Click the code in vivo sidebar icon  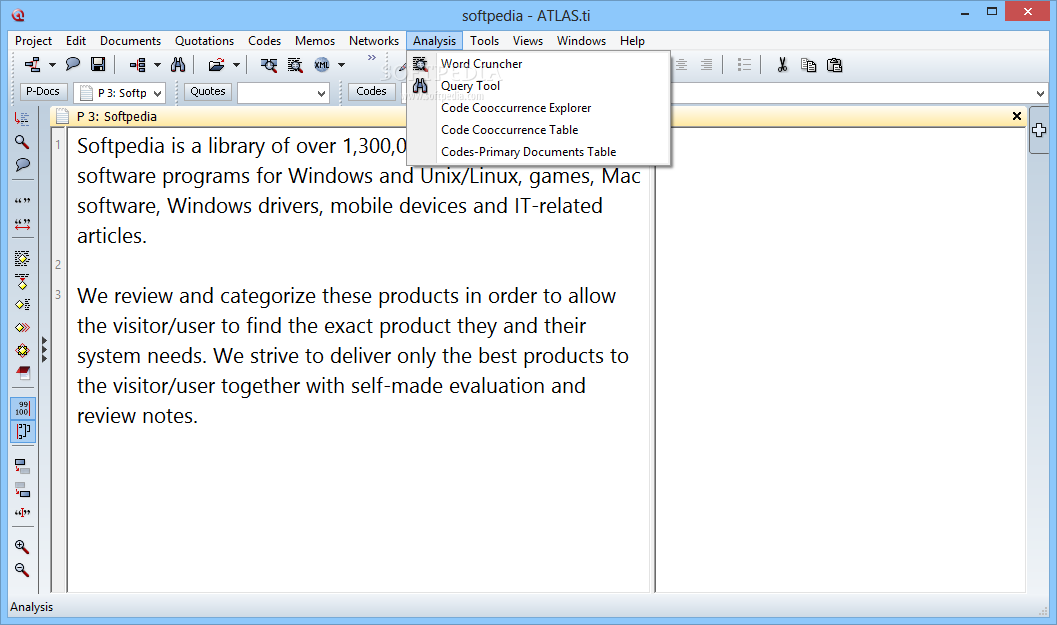pyautogui.click(x=22, y=281)
